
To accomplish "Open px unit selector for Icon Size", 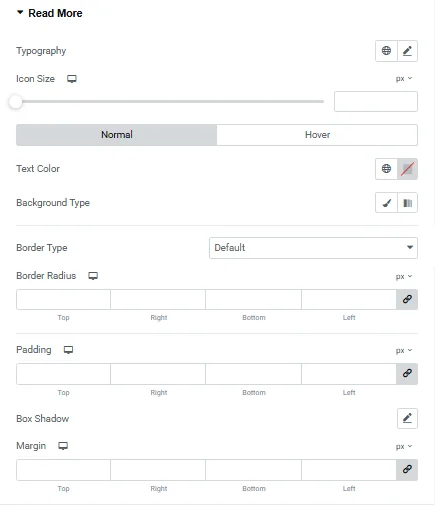I will point(404,79).
